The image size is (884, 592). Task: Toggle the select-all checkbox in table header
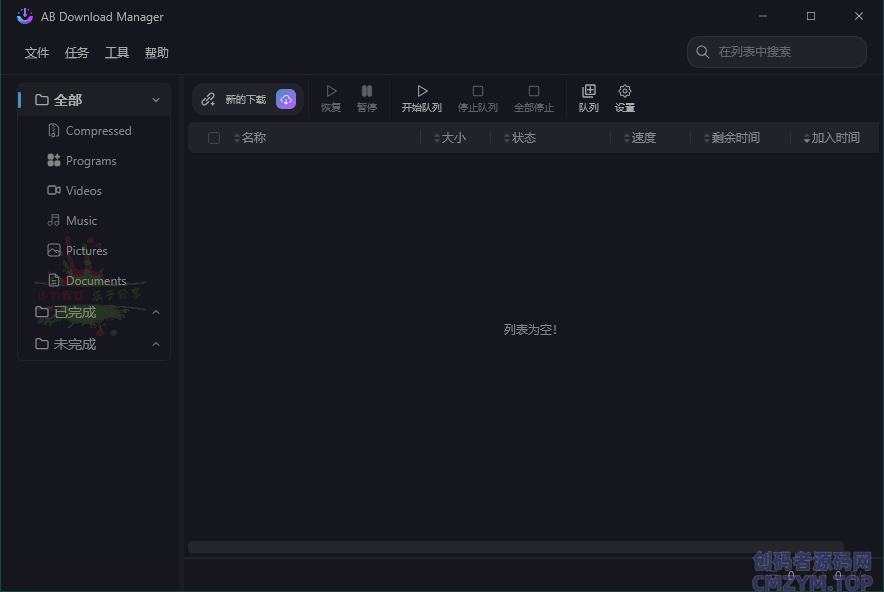[x=214, y=138]
